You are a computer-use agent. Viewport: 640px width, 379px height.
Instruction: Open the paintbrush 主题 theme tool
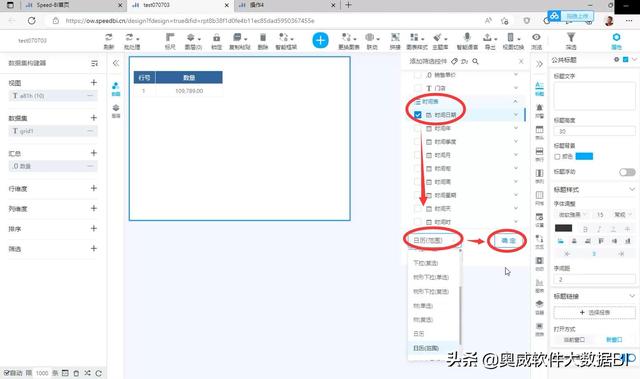click(440, 41)
